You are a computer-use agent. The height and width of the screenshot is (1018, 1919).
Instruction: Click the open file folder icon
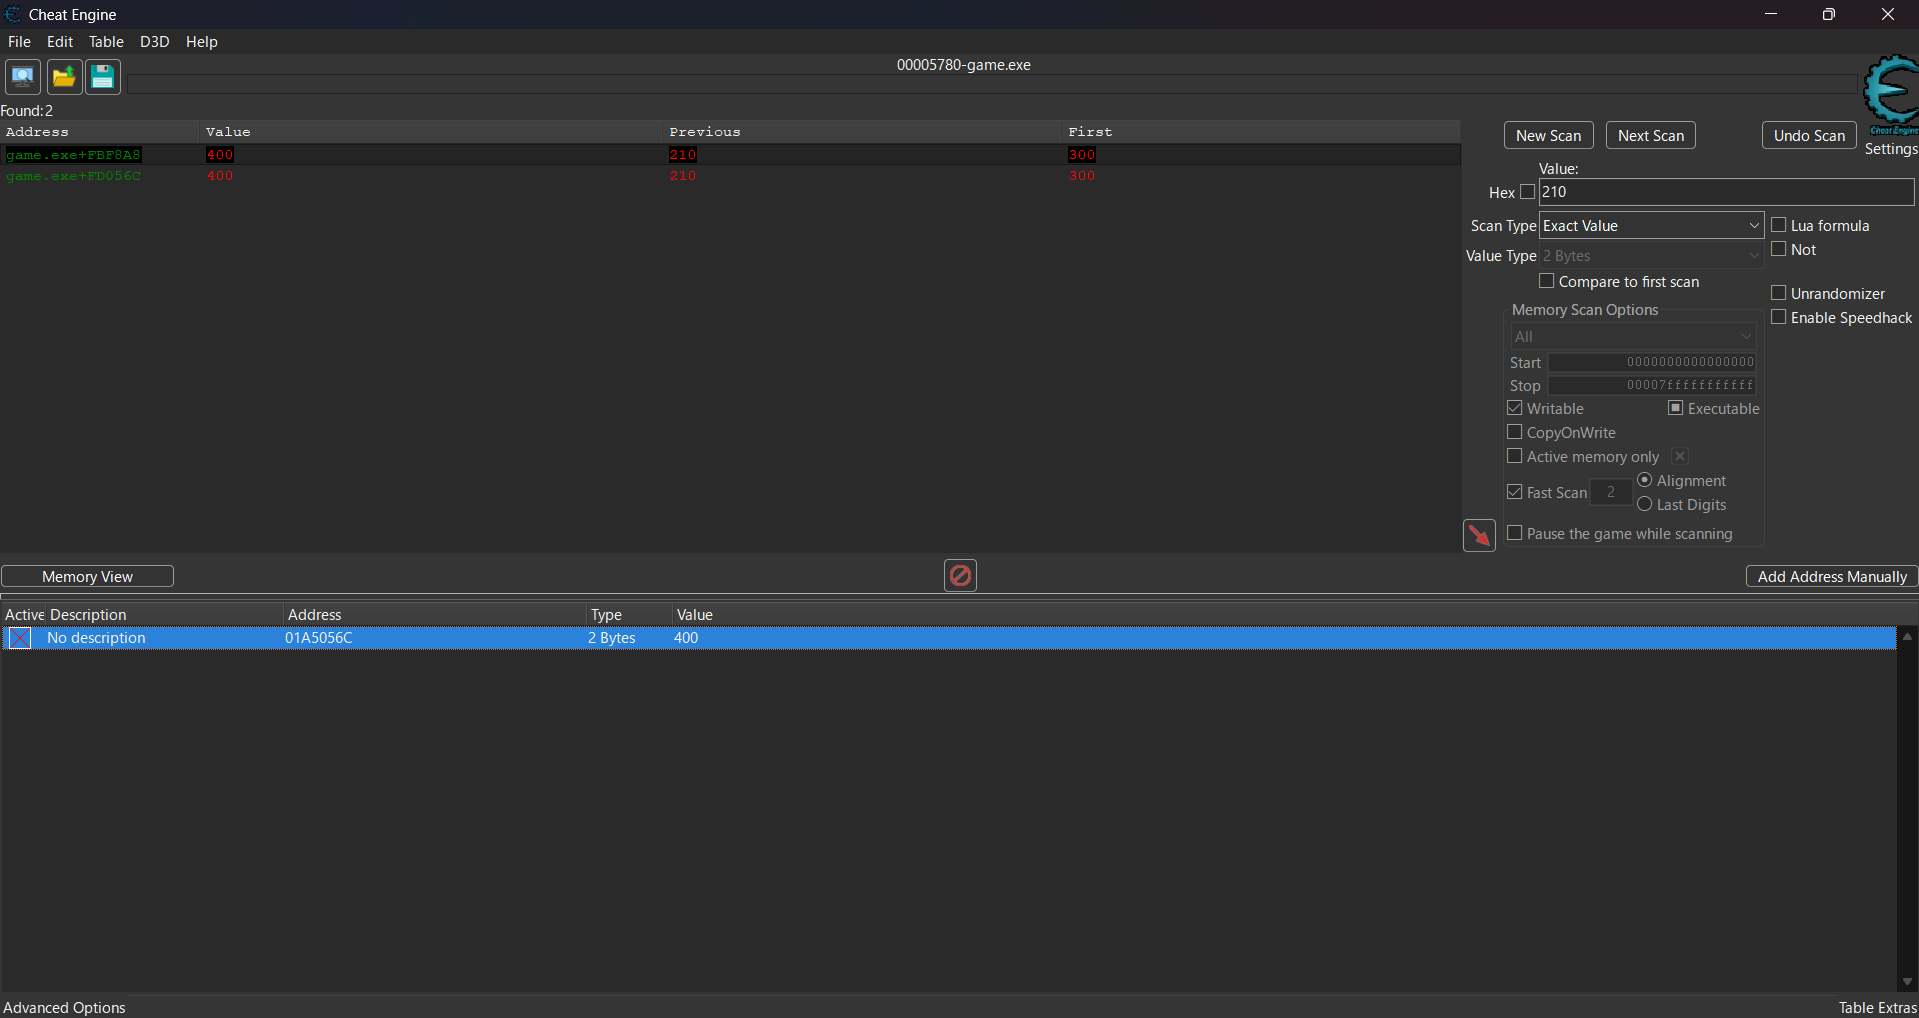click(x=64, y=77)
